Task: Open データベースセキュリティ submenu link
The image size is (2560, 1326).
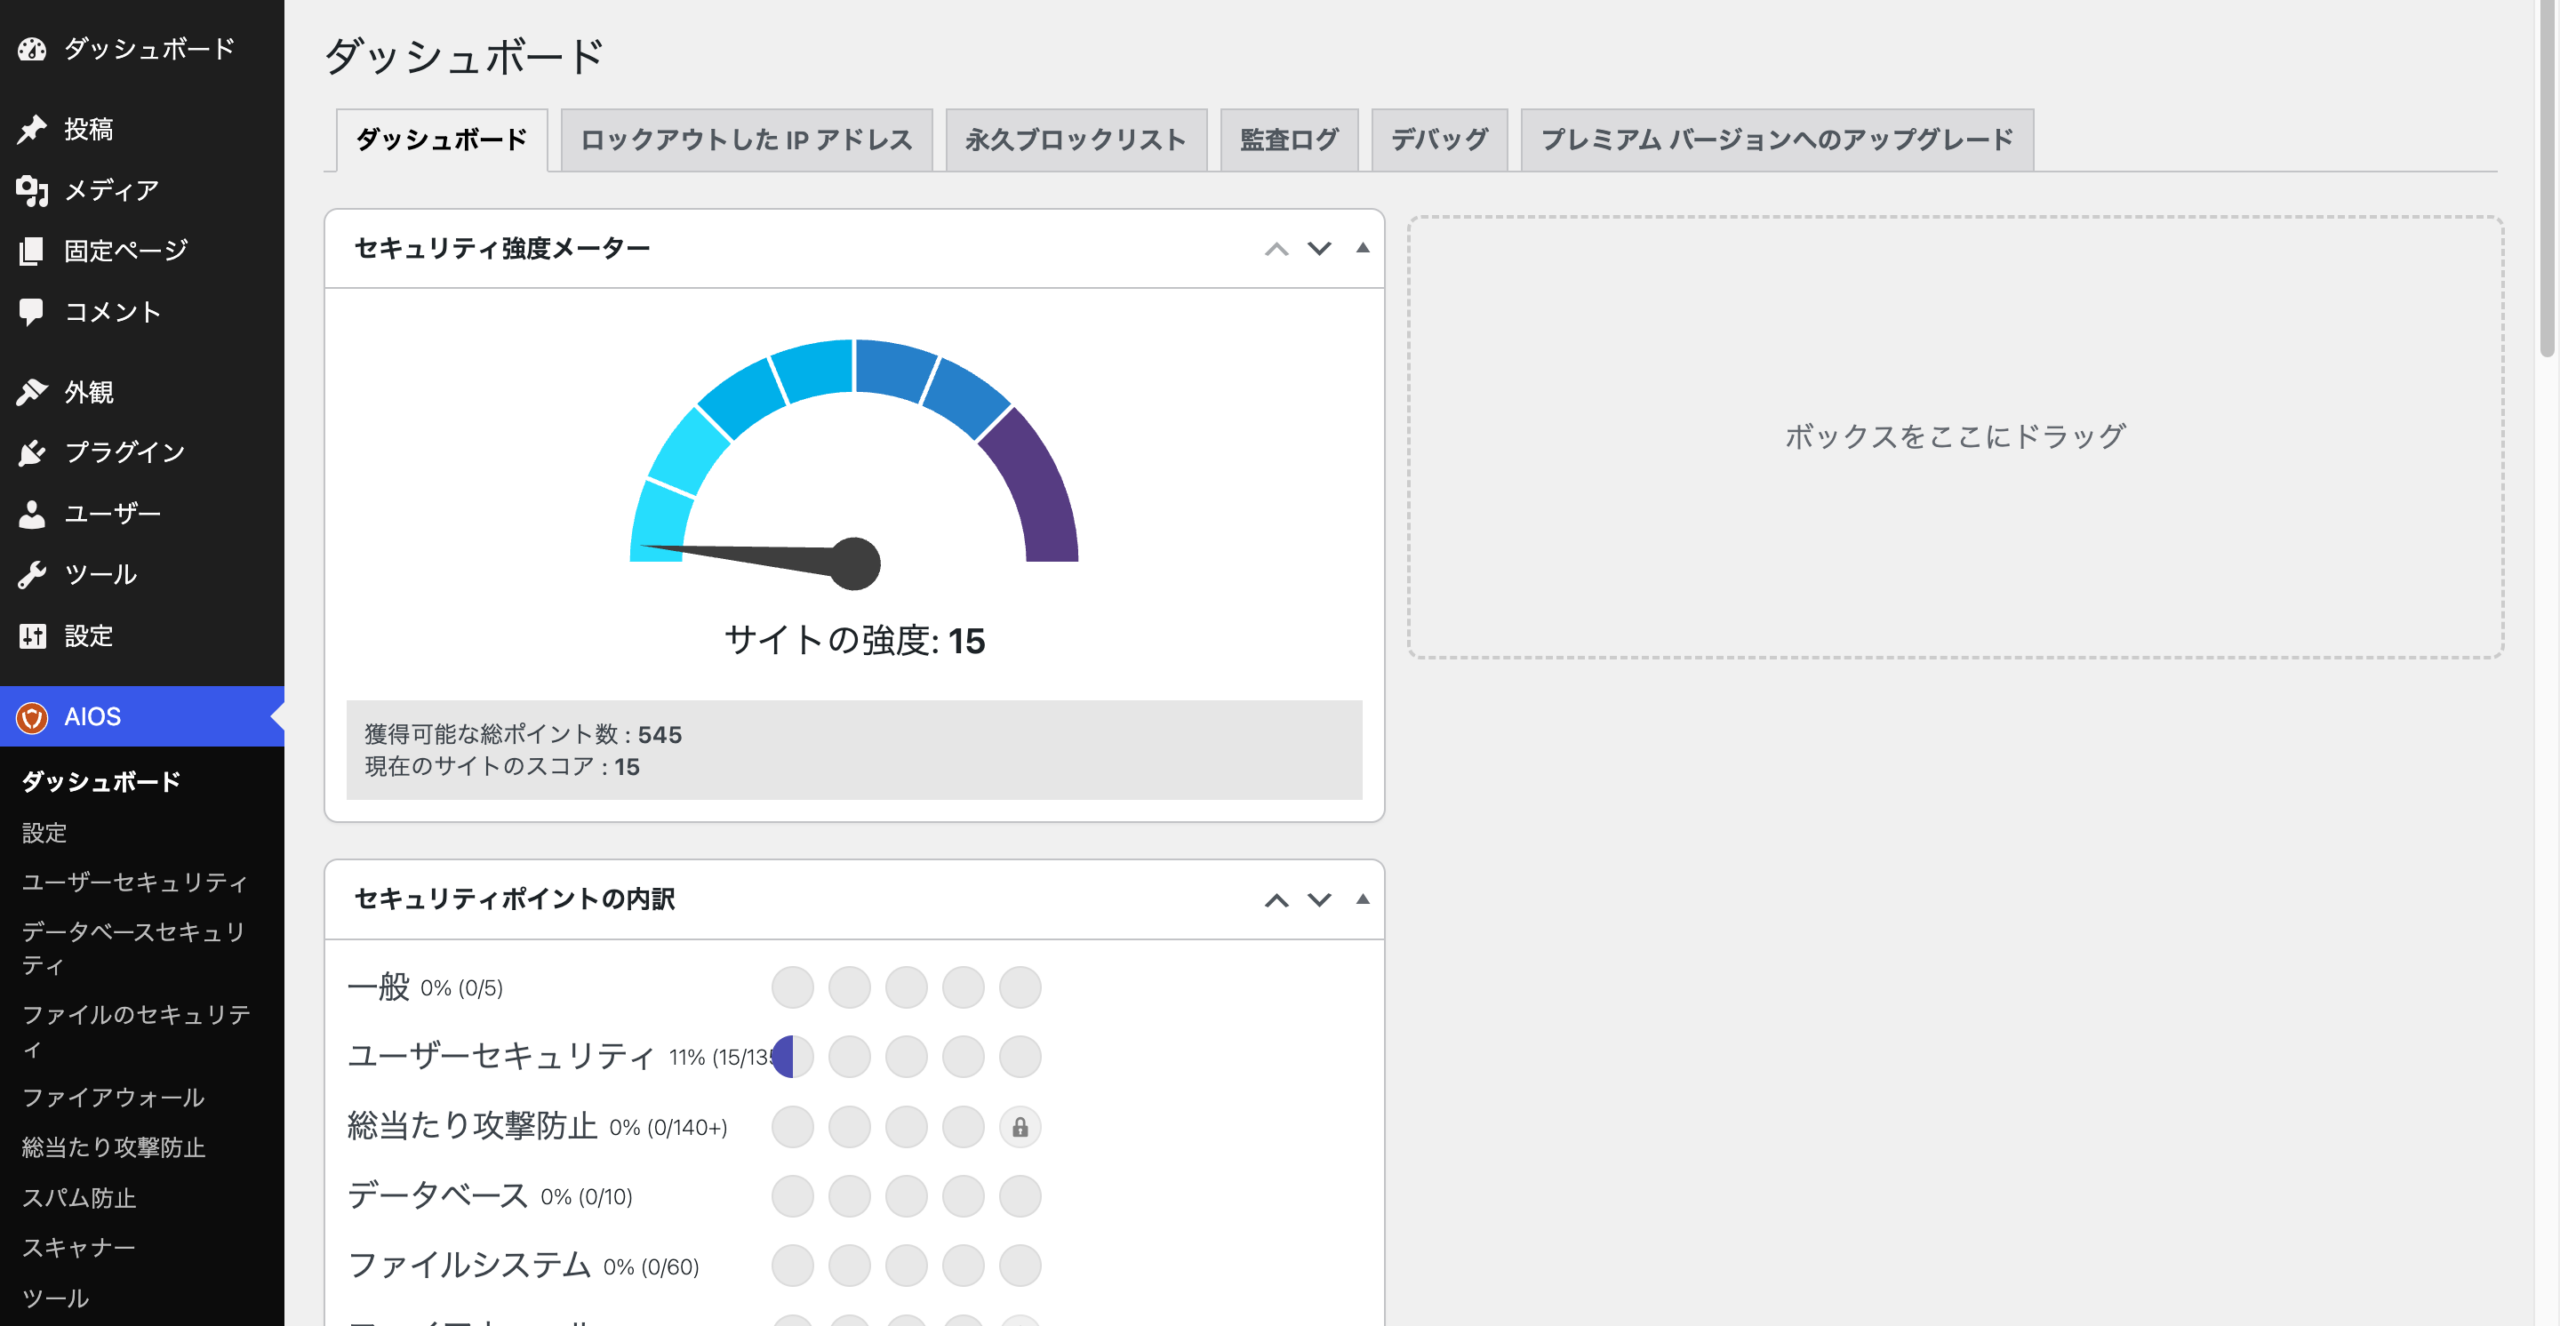Action: (135, 948)
